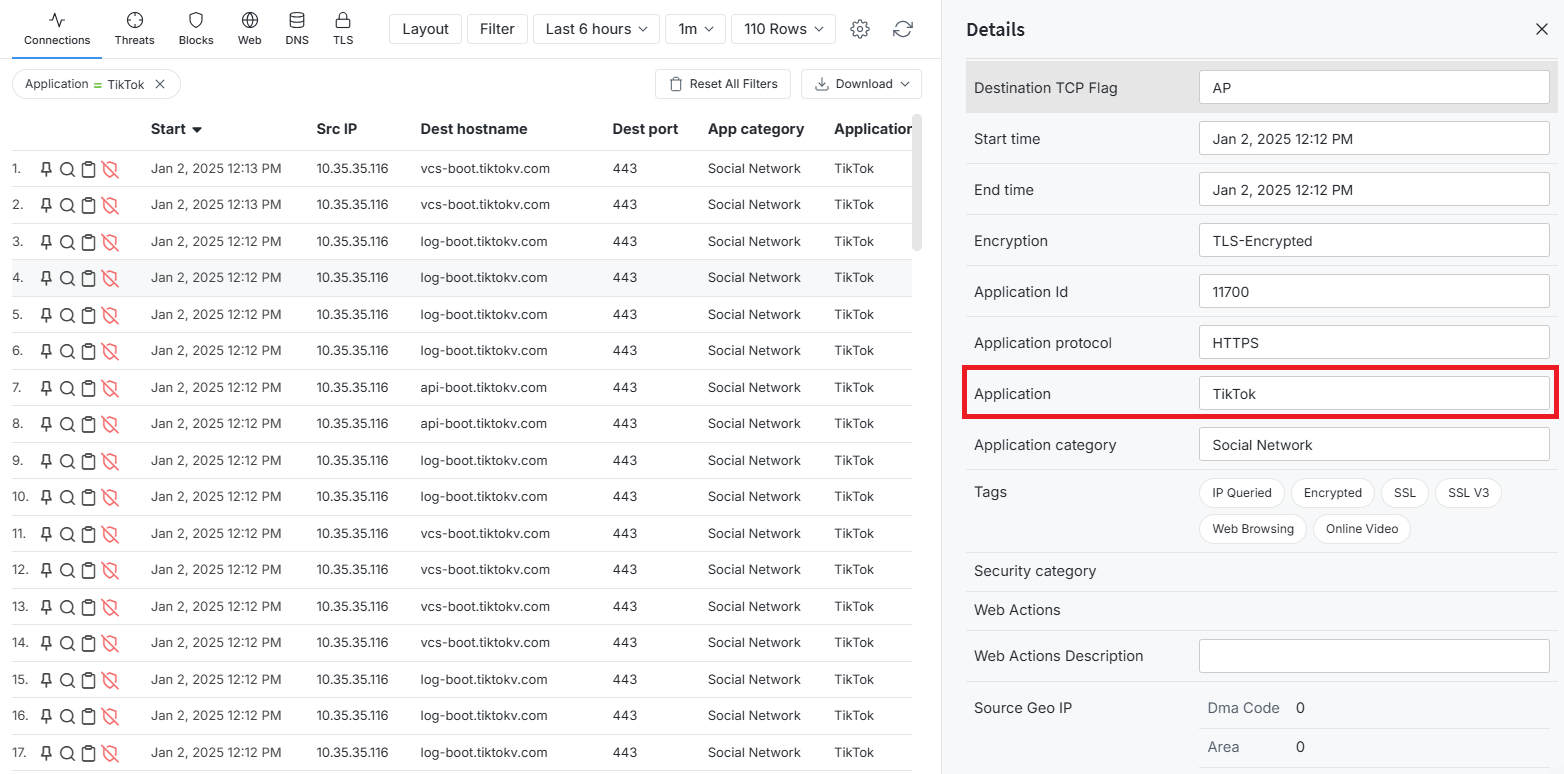The width and height of the screenshot is (1564, 774).
Task: Click the Dest hostname column header
Action: [474, 129]
